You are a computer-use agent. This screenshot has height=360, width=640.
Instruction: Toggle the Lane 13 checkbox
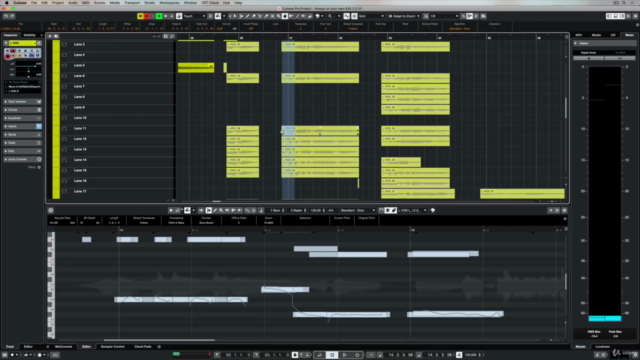tap(64, 150)
